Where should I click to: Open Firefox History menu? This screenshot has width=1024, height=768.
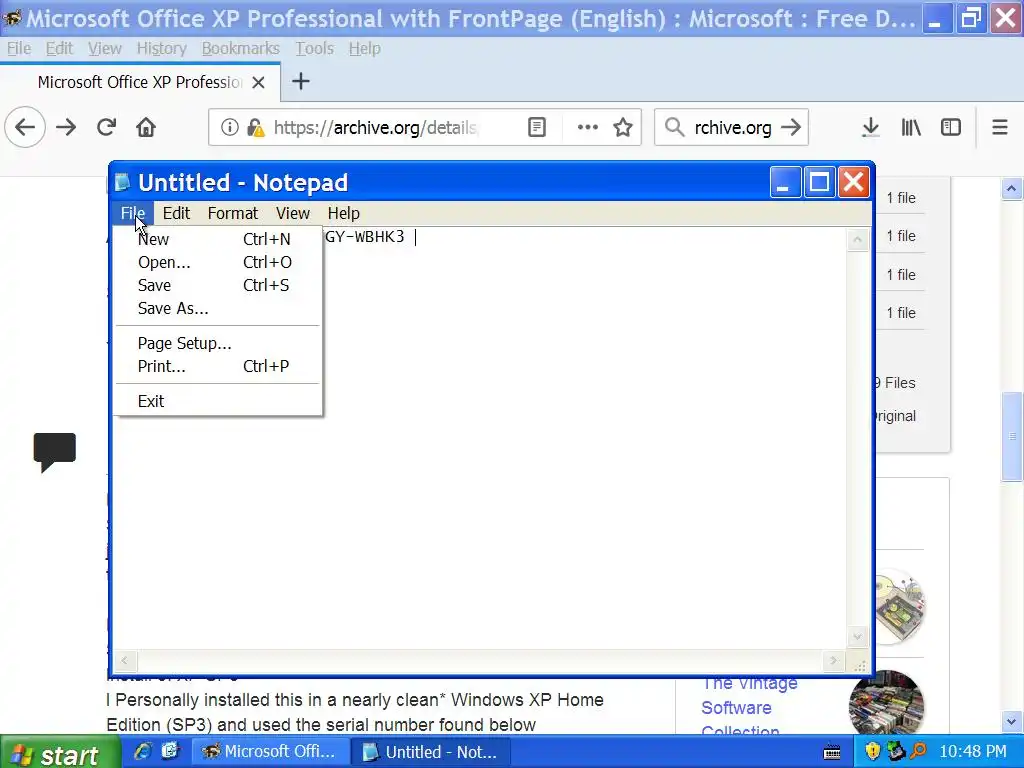point(161,48)
